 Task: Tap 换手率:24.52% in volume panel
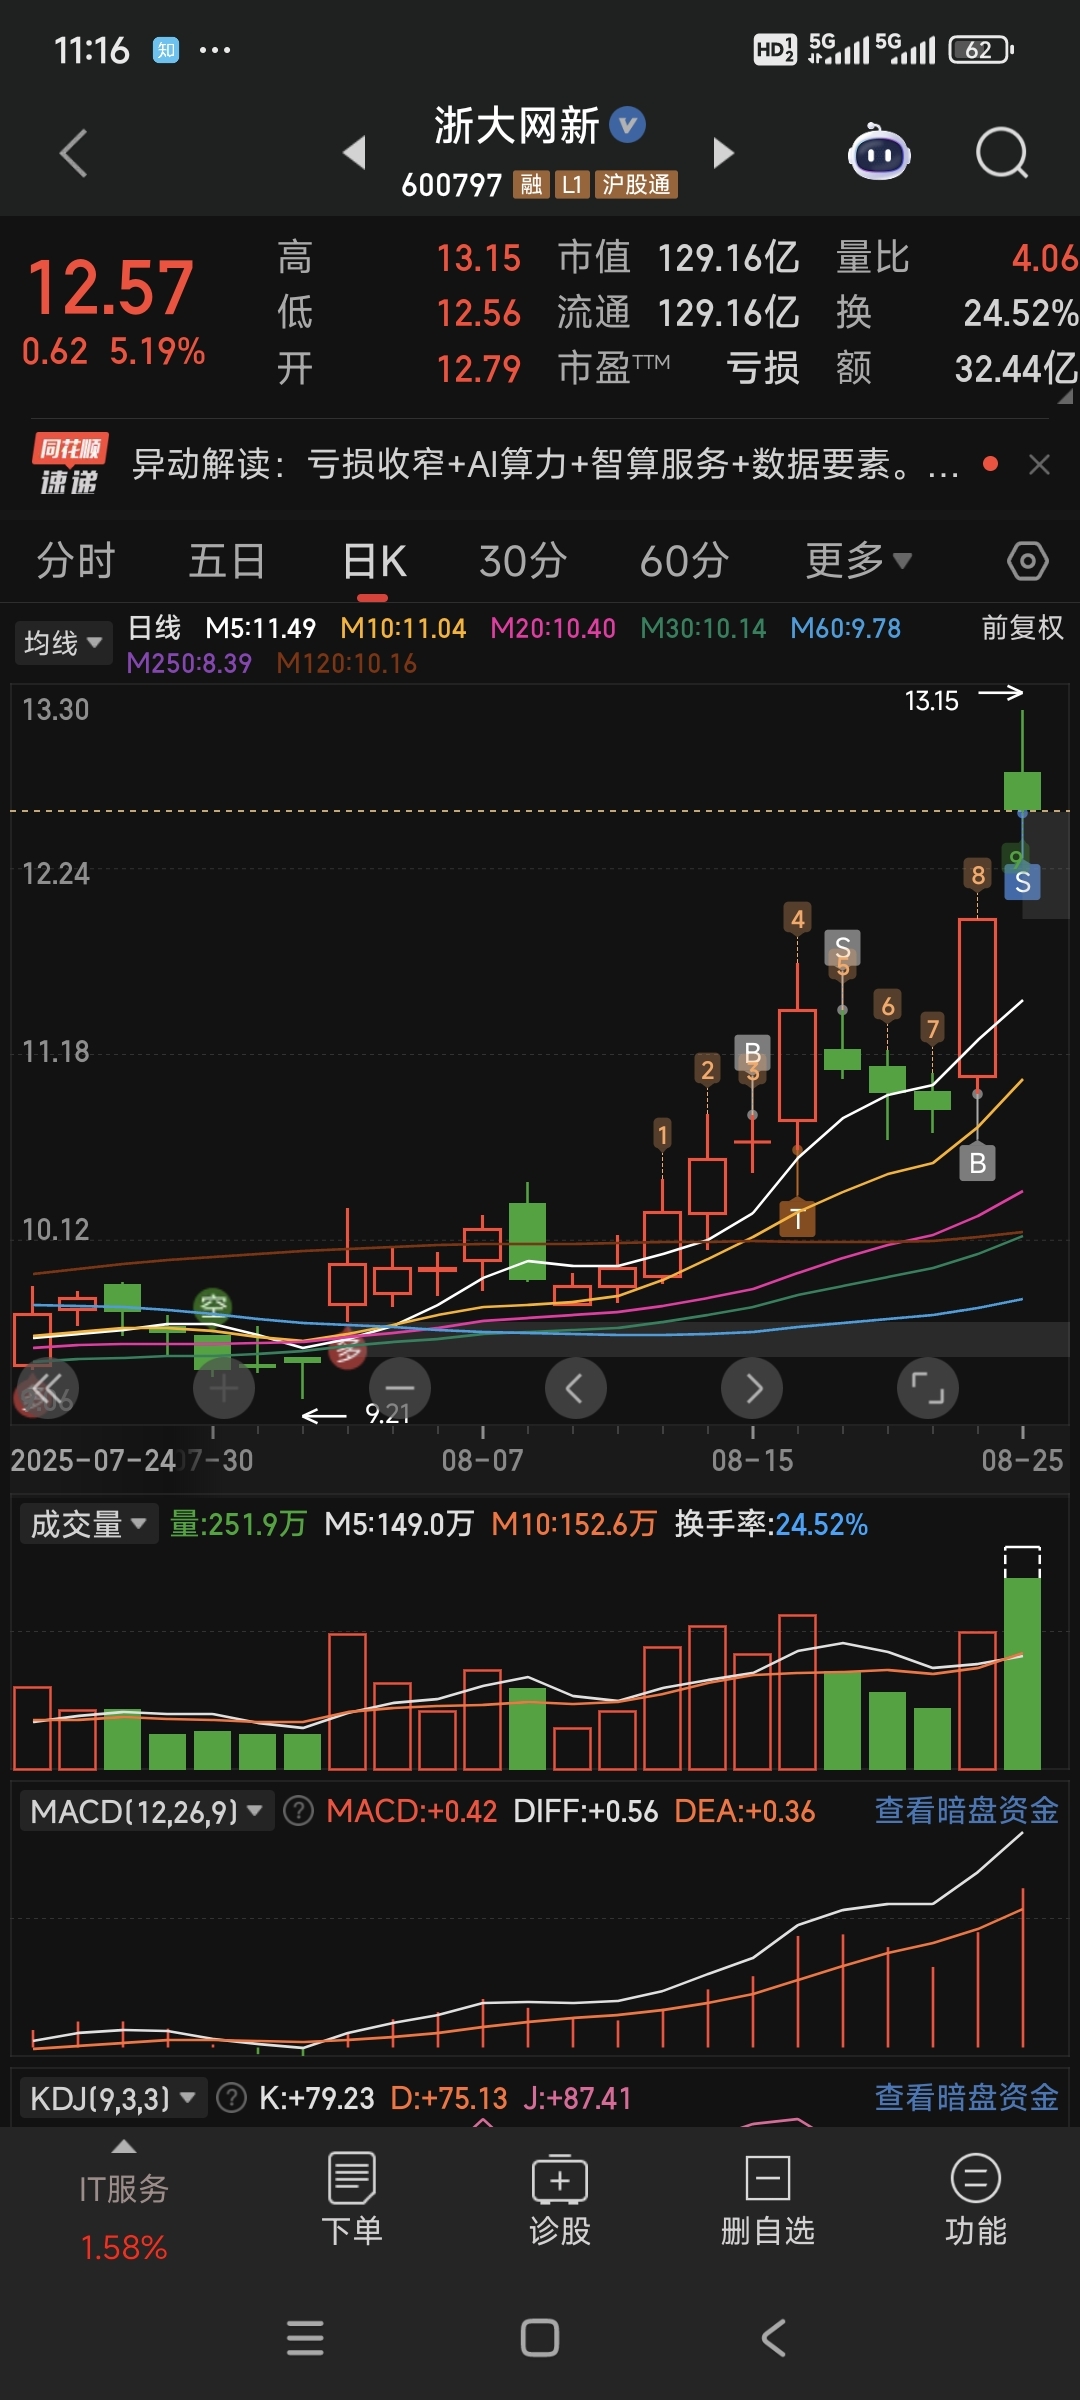tap(771, 1524)
